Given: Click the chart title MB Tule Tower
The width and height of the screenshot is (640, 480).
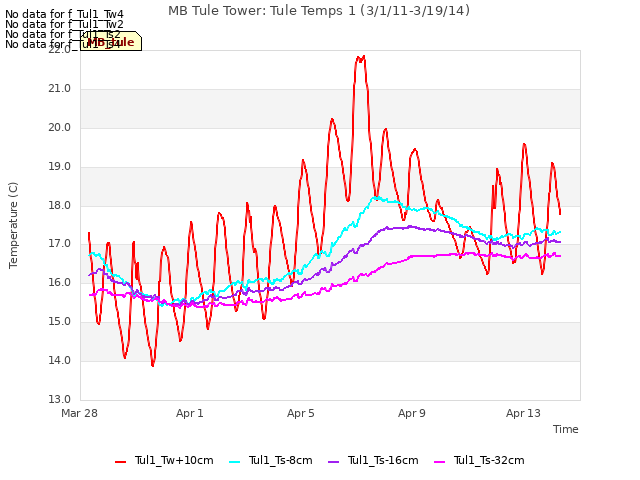Looking at the screenshot, I should [319, 11].
